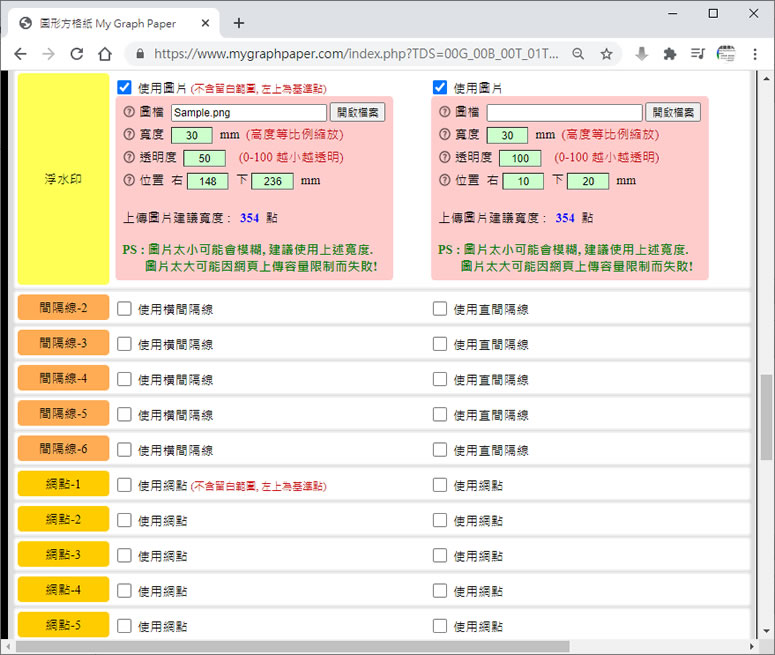775x655 pixels.
Task: Click the download arrow extension icon
Action: 642,53
